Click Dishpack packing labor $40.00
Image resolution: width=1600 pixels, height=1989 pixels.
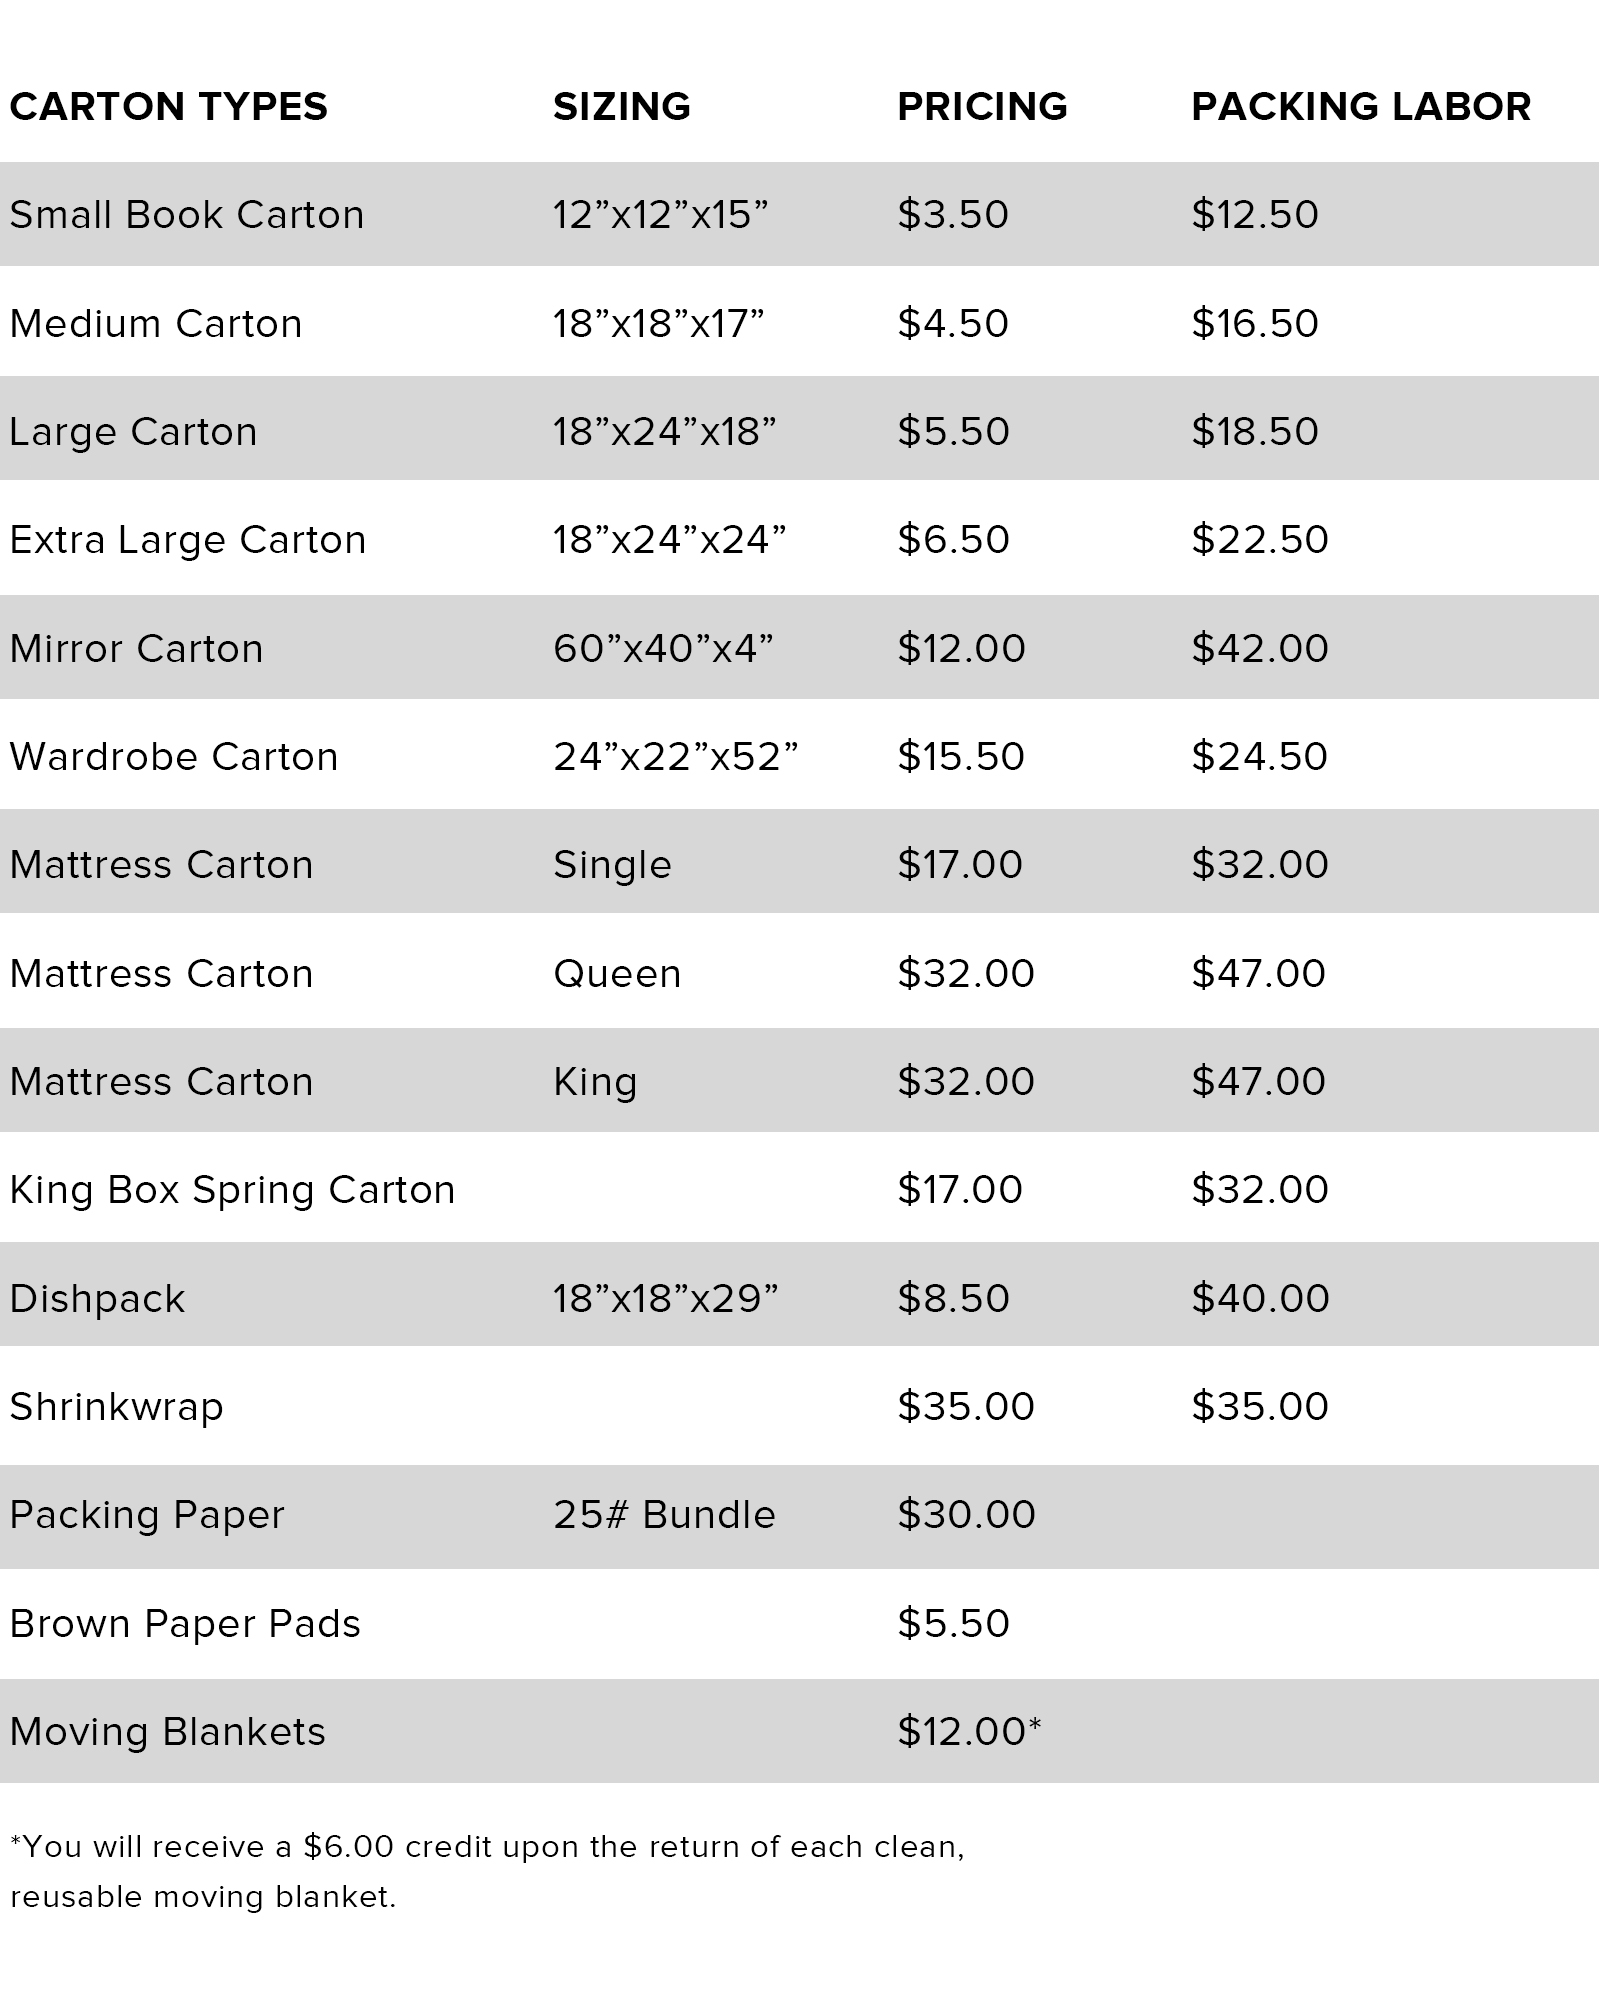click(x=1260, y=1298)
